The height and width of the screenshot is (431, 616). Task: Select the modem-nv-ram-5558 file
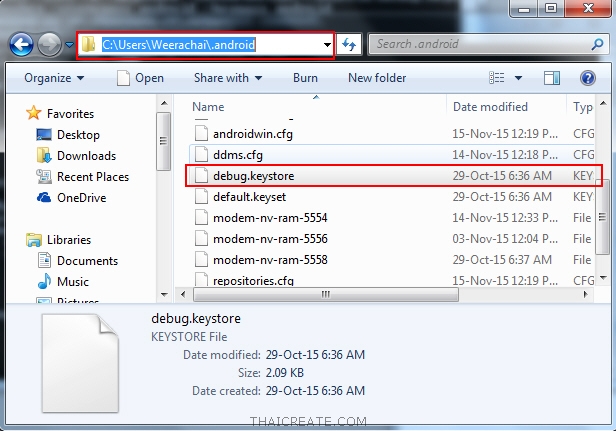(270, 260)
